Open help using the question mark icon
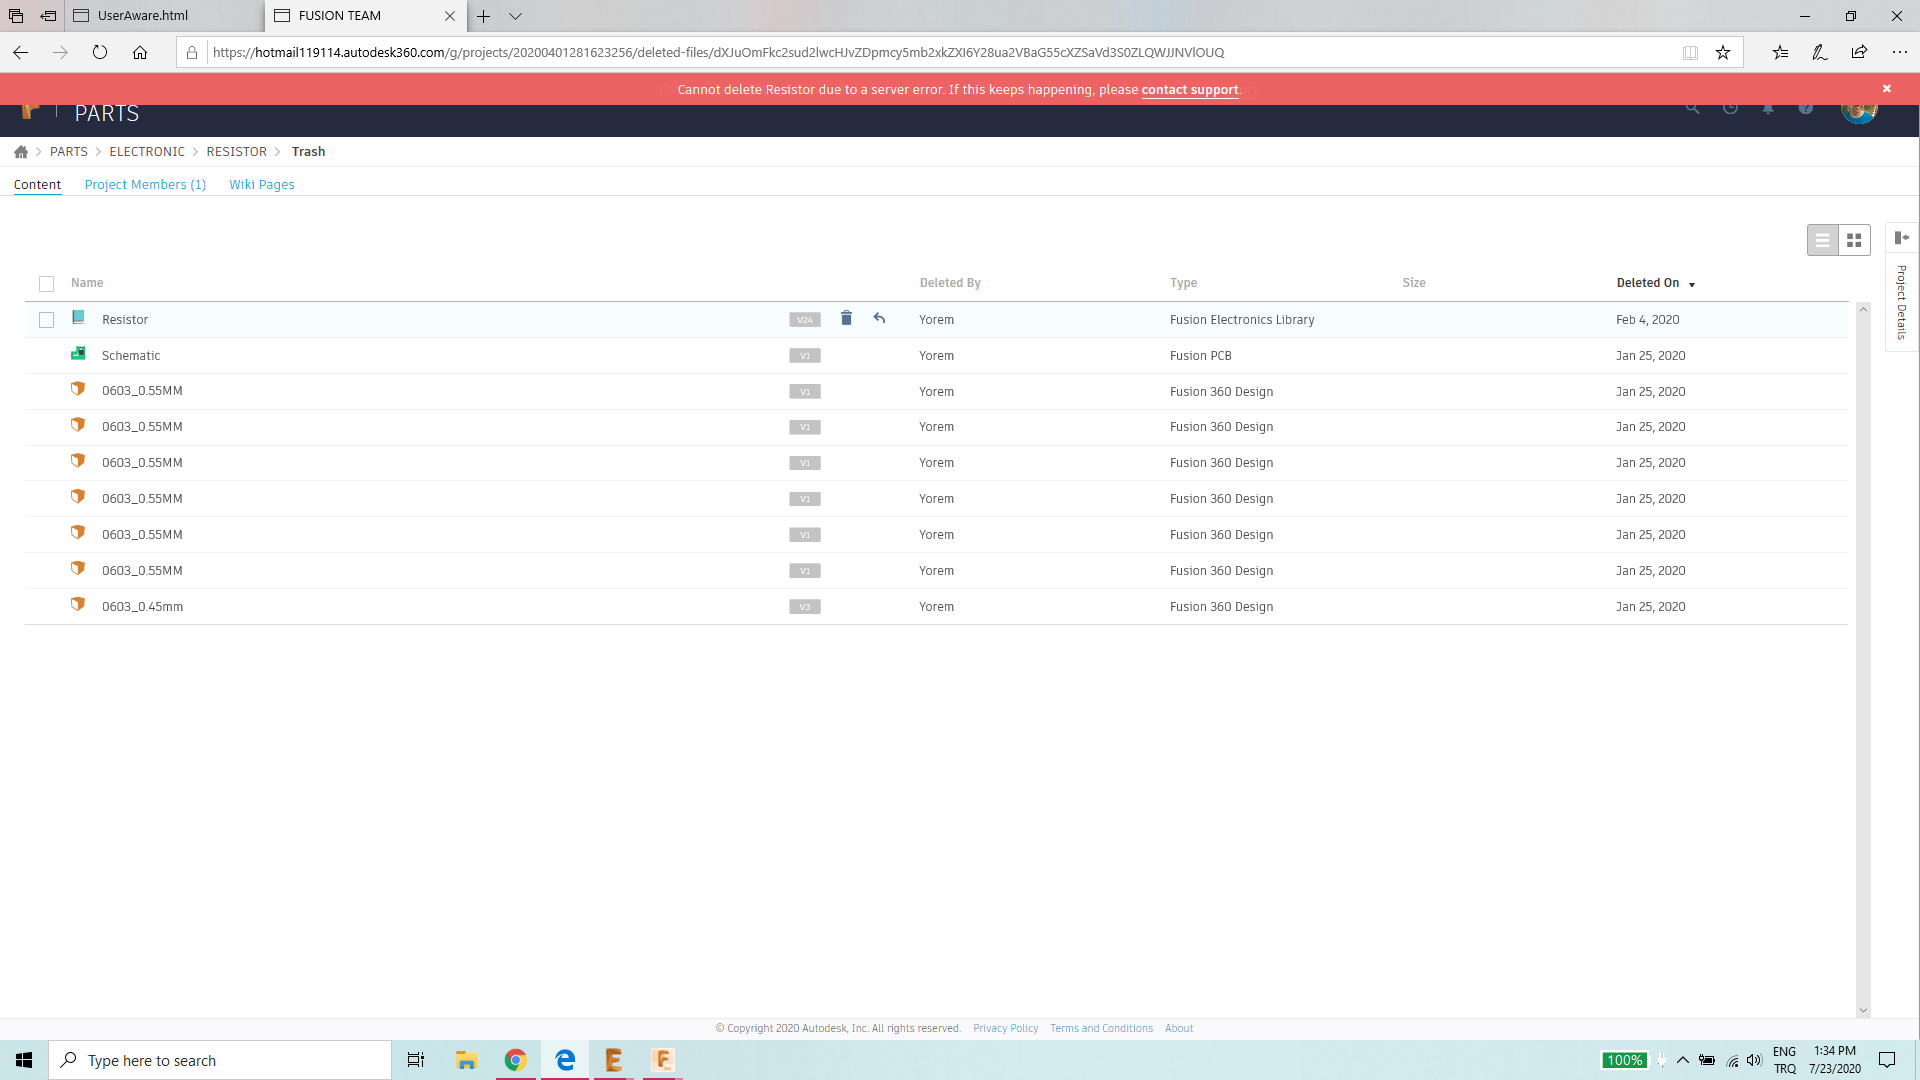Screen dimensions: 1920x1080 pyautogui.click(x=1806, y=107)
